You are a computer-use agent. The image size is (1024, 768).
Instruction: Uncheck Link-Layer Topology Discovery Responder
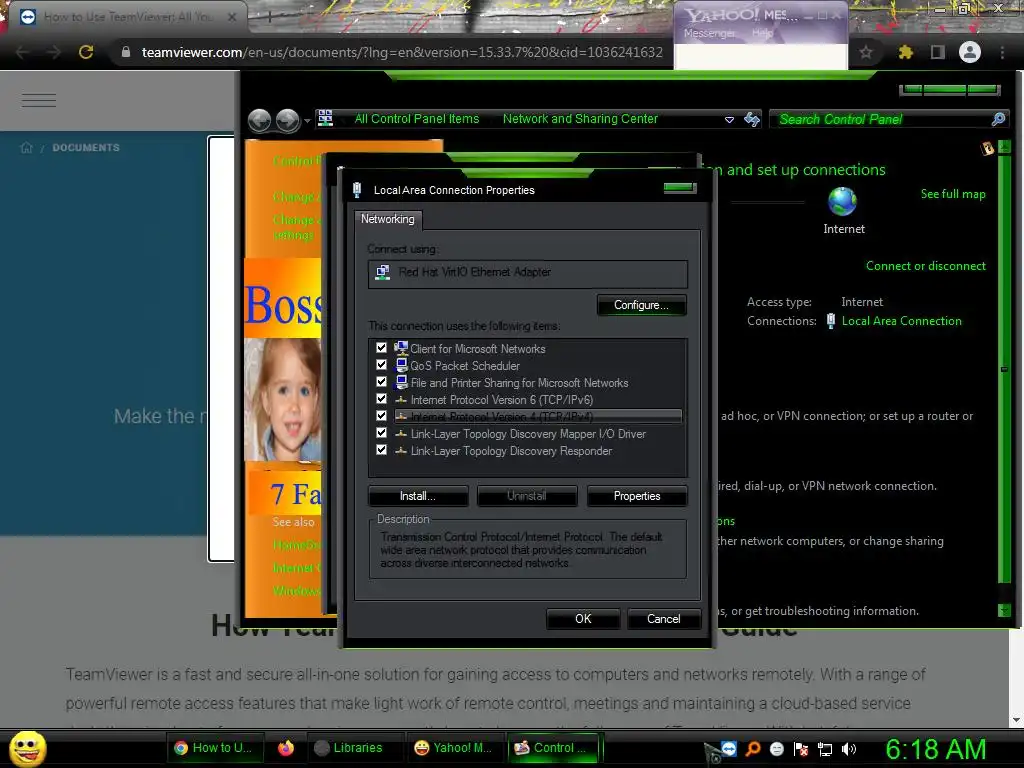381,449
